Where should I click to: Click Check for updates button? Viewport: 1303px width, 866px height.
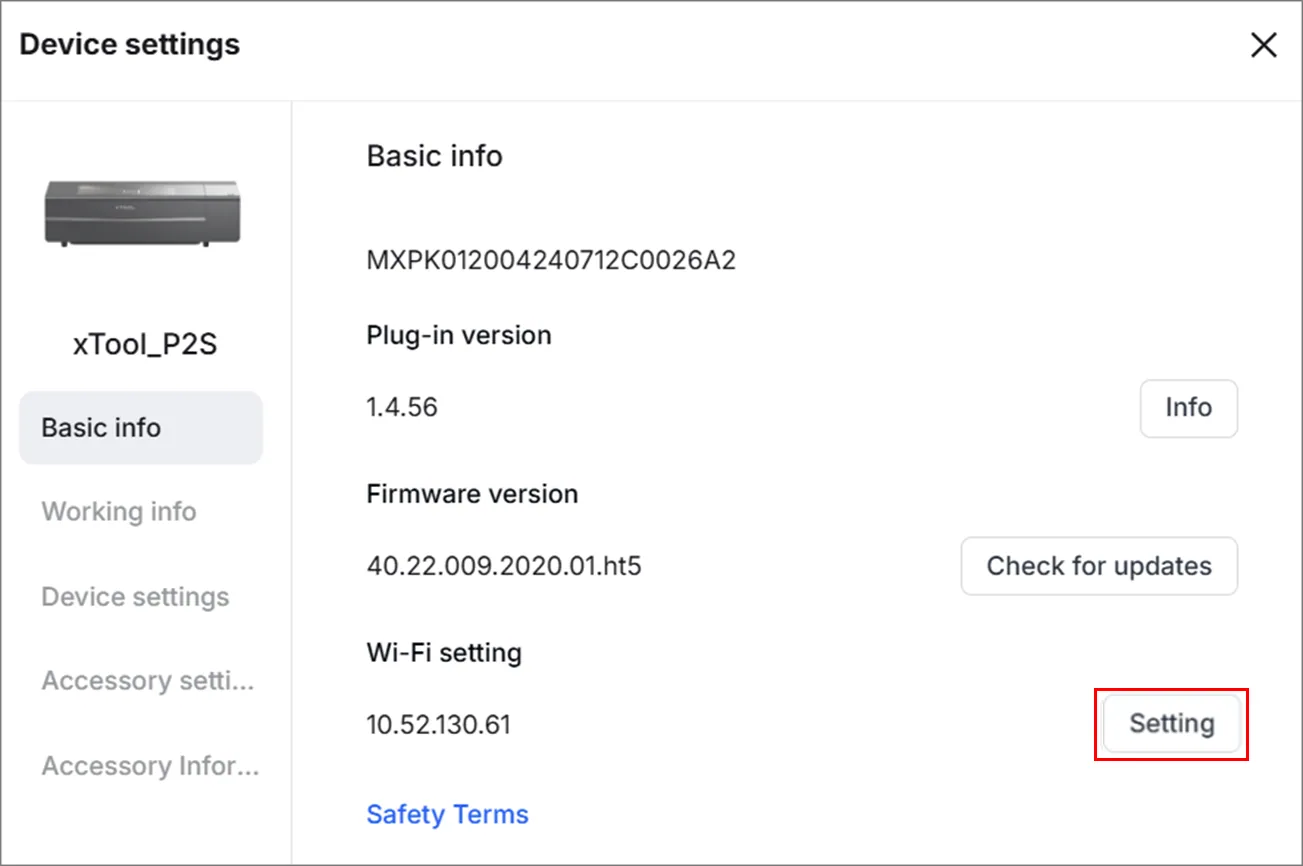(1099, 566)
